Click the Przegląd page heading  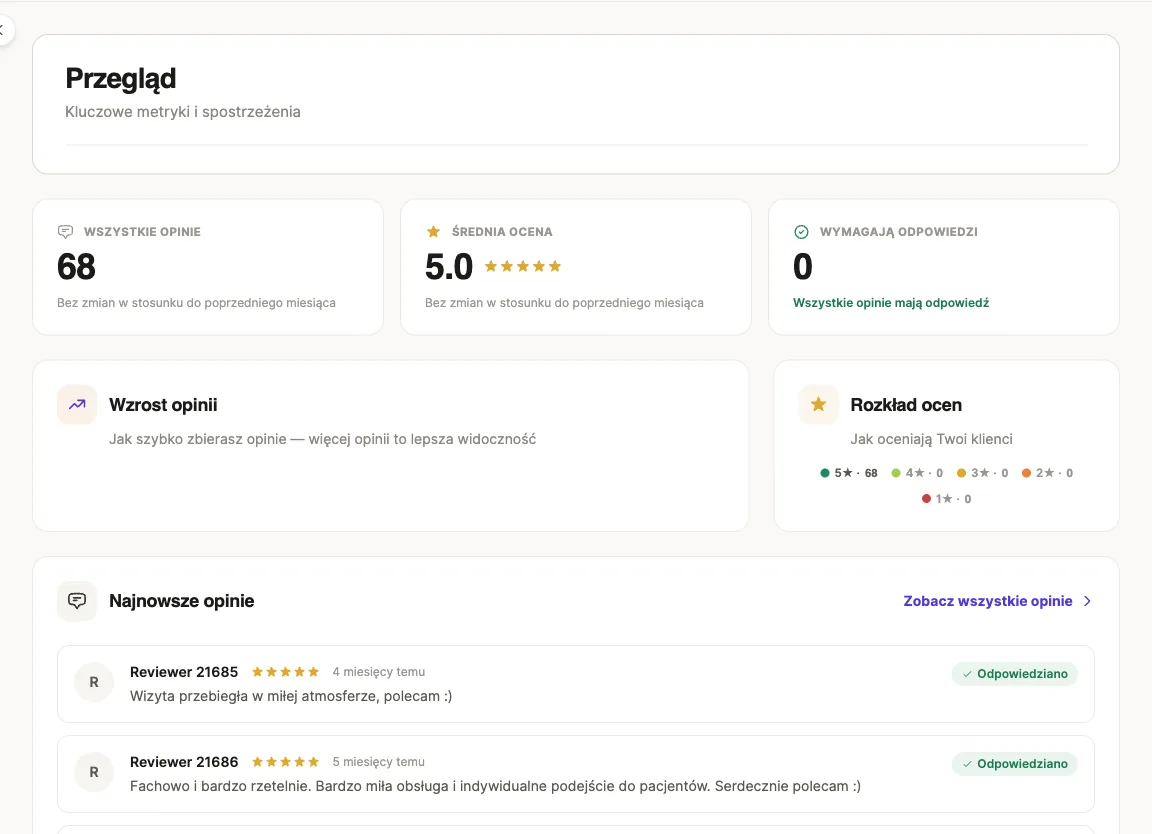[120, 79]
